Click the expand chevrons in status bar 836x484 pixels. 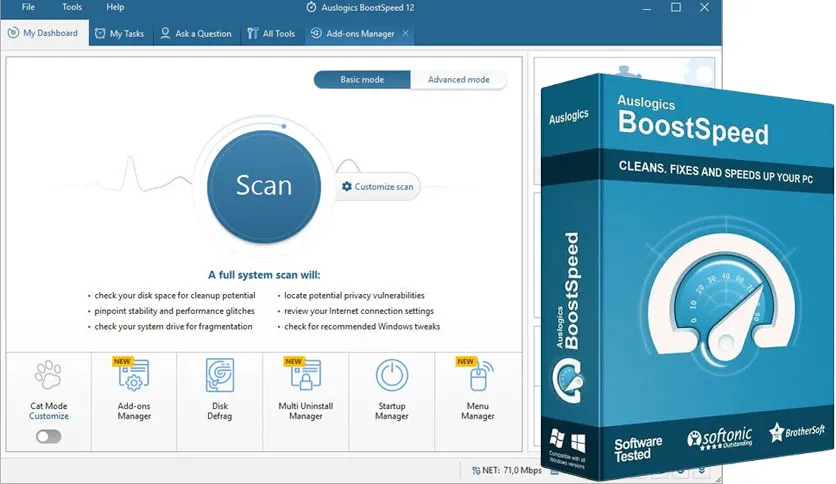click(702, 471)
